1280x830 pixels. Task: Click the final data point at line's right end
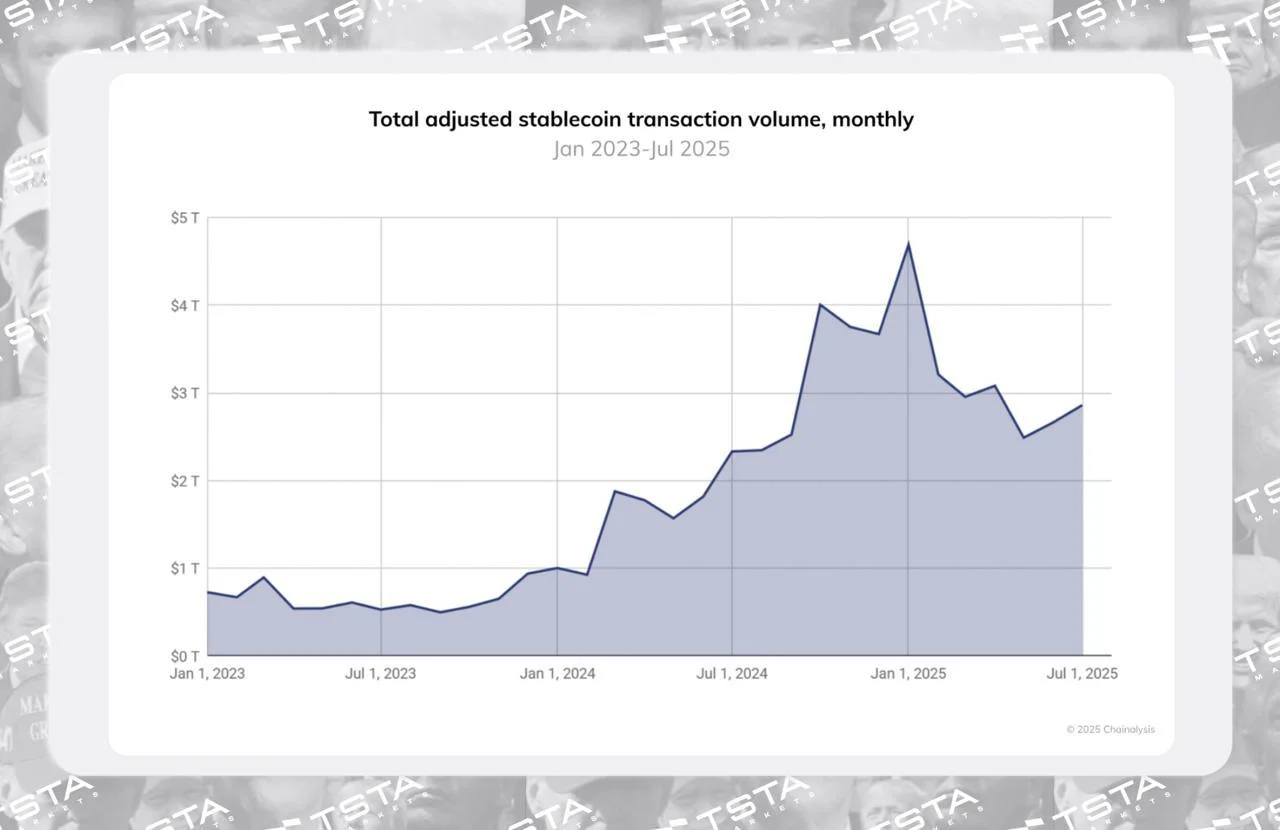[1082, 405]
